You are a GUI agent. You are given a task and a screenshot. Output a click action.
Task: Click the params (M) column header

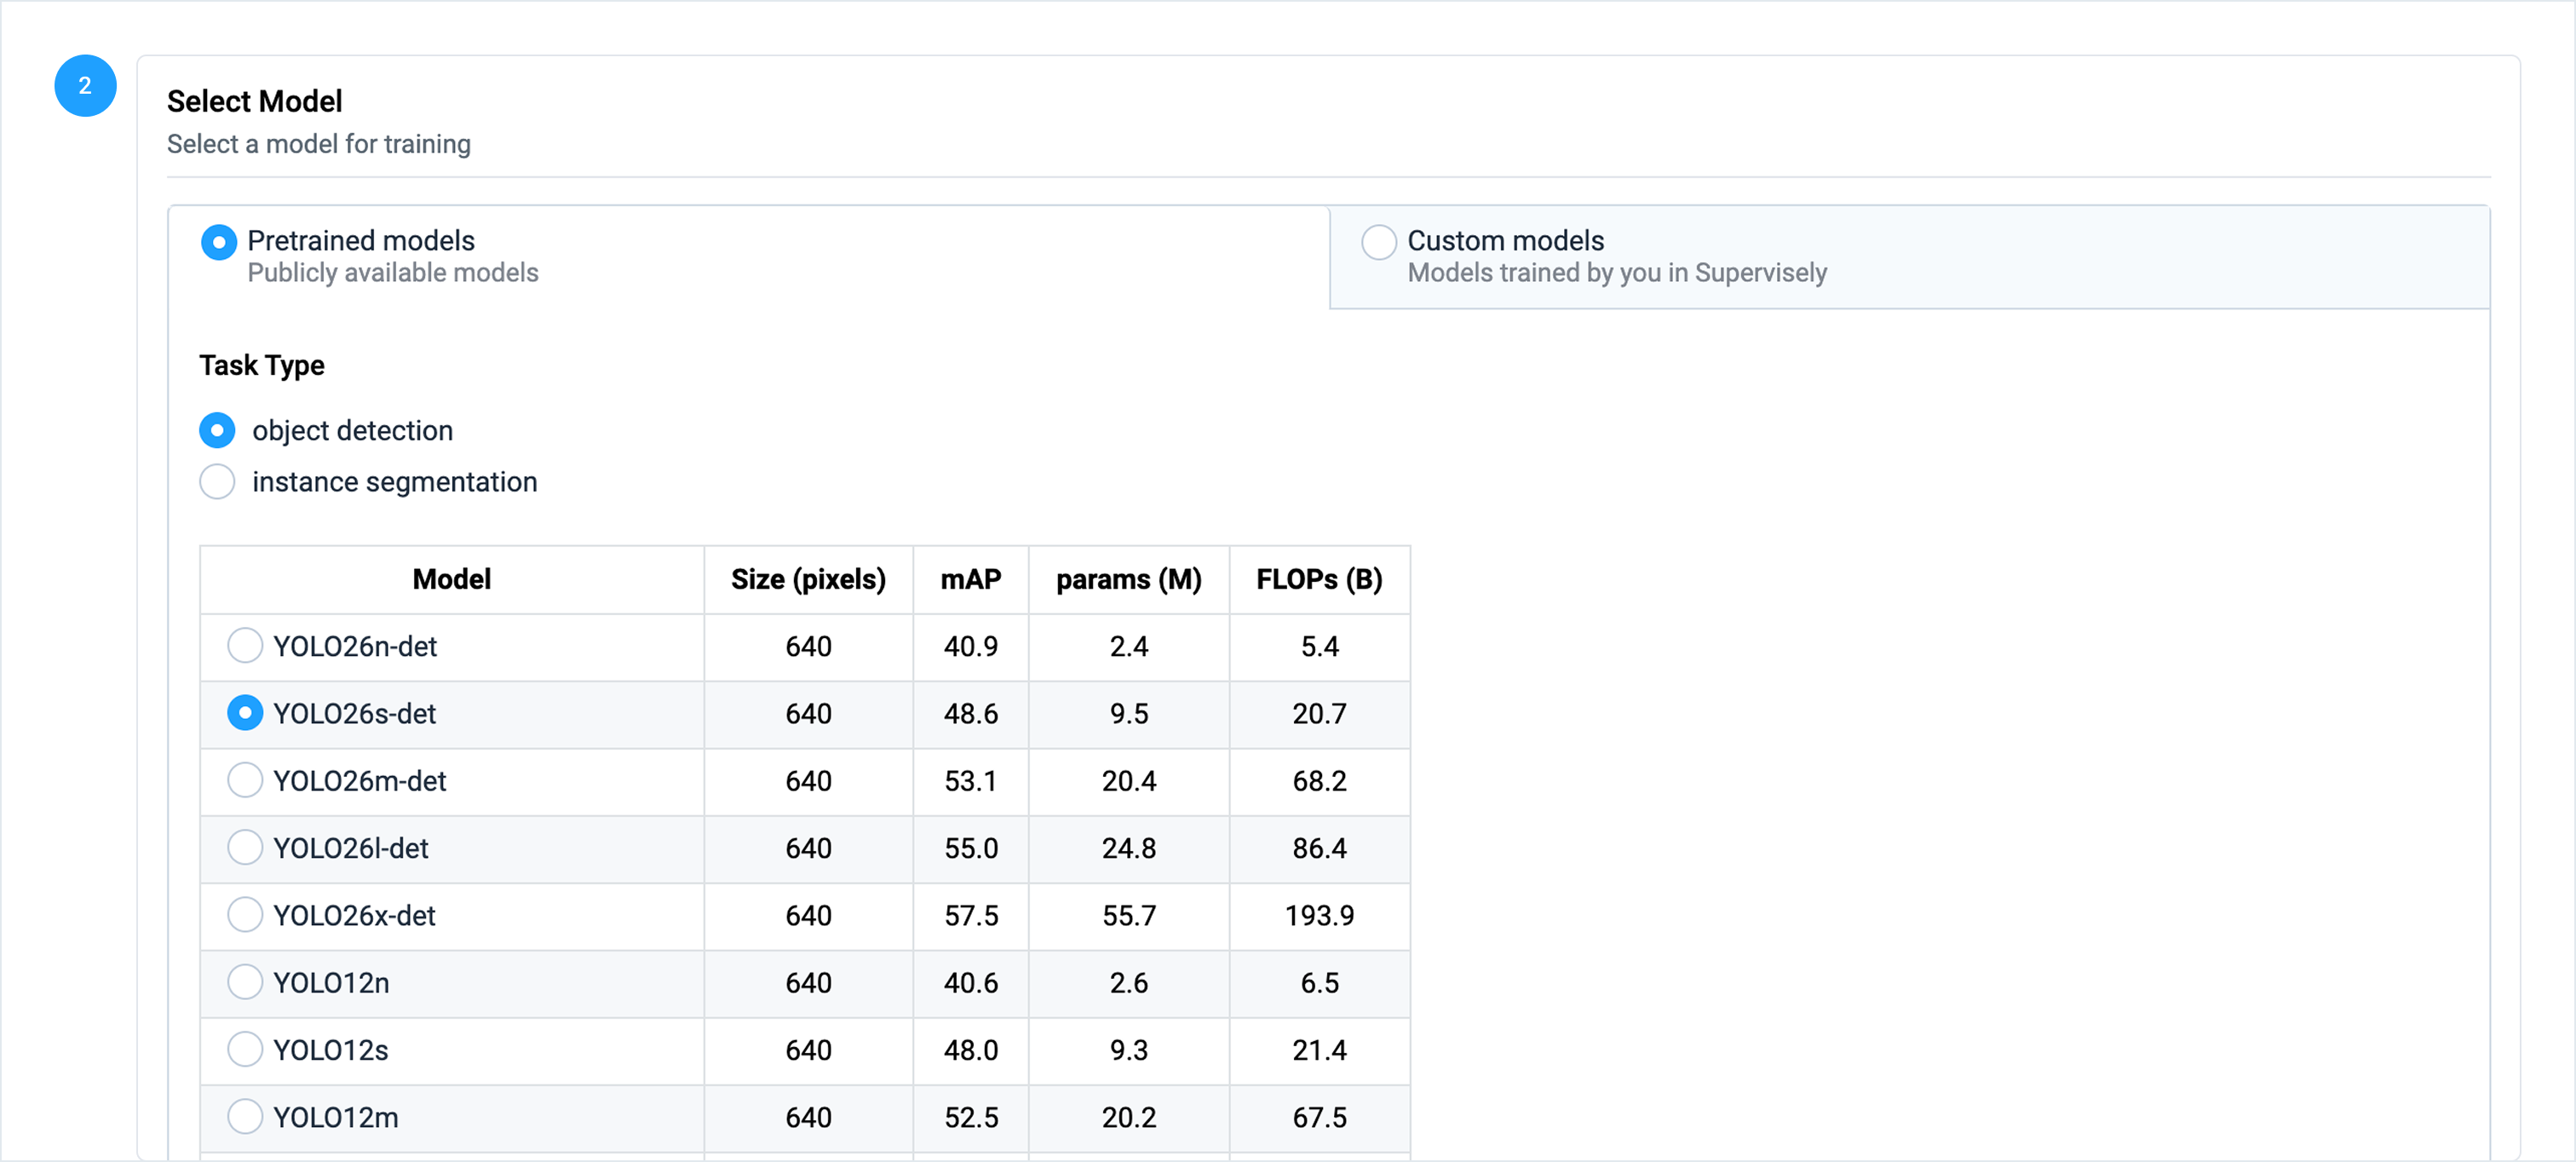(x=1128, y=579)
